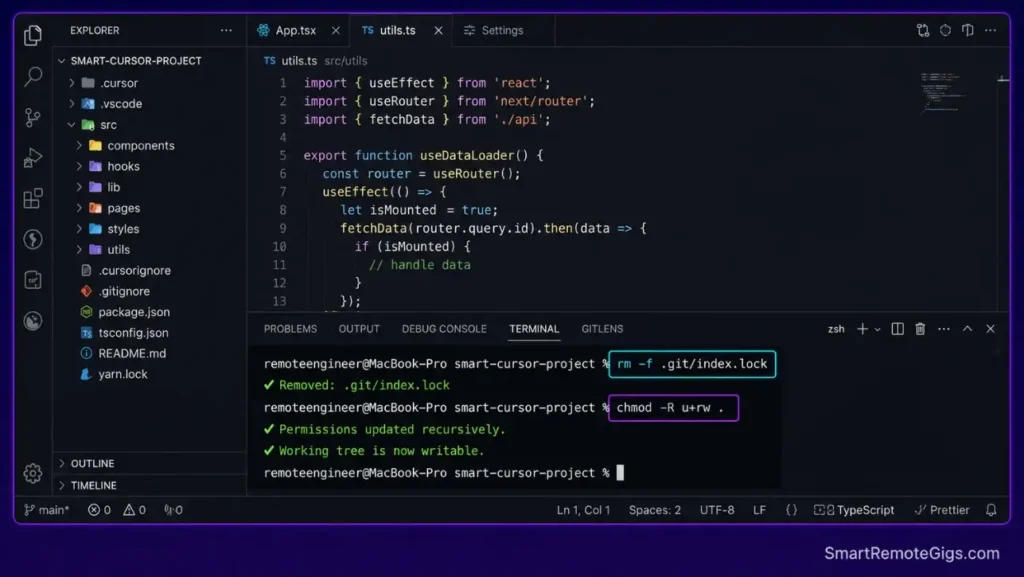Screen dimensions: 1024x577
Task: Open the GITLENS panel tab
Action: [602, 329]
